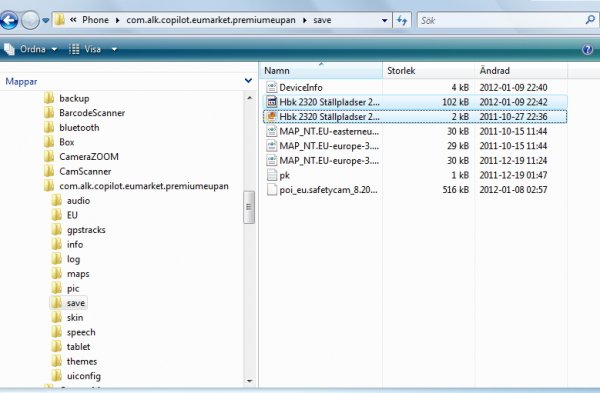600x393 pixels.
Task: Go back with the blue Back arrow
Action: 8,20
